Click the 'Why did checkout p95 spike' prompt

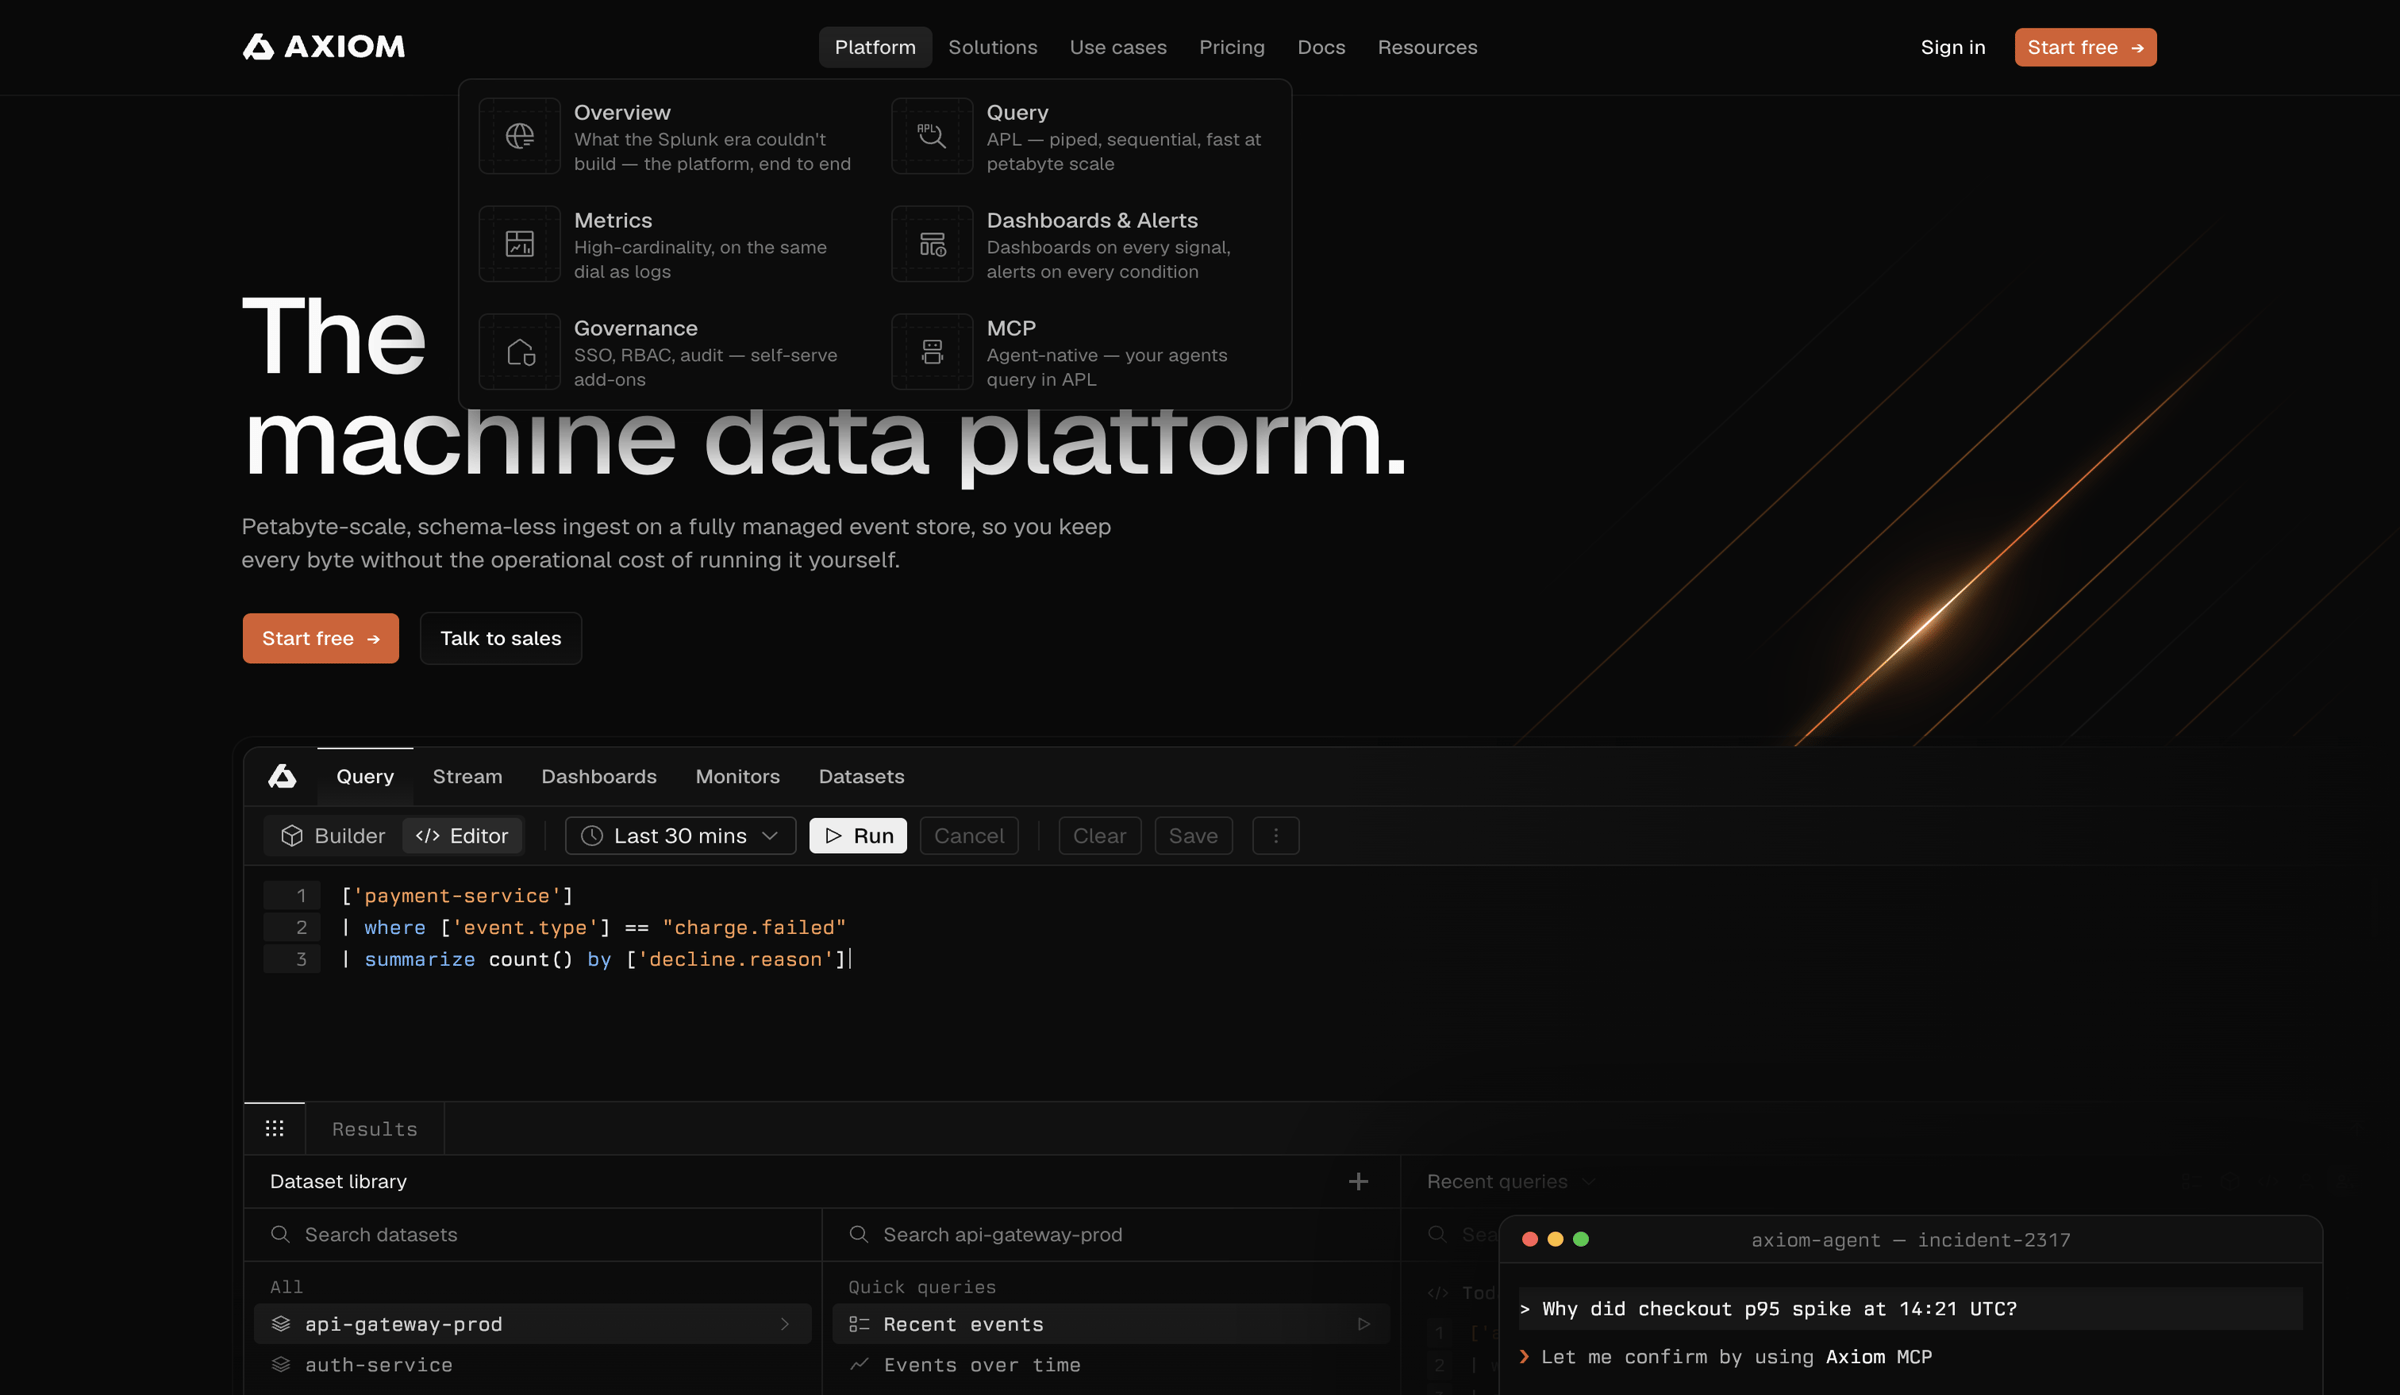[1910, 1309]
